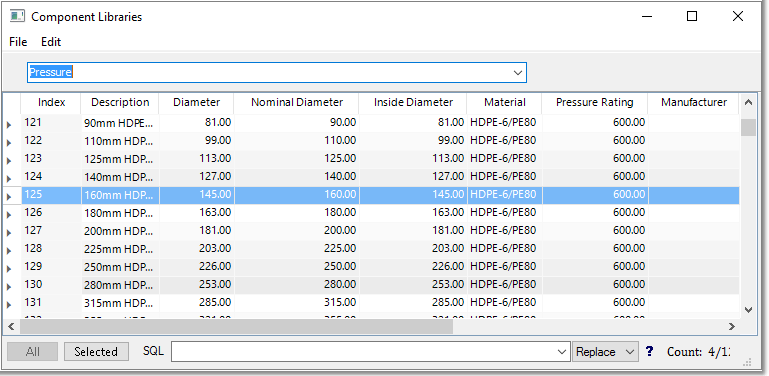Select the '315mm HDP...' description cell
The width and height of the screenshot is (769, 376).
click(120, 303)
